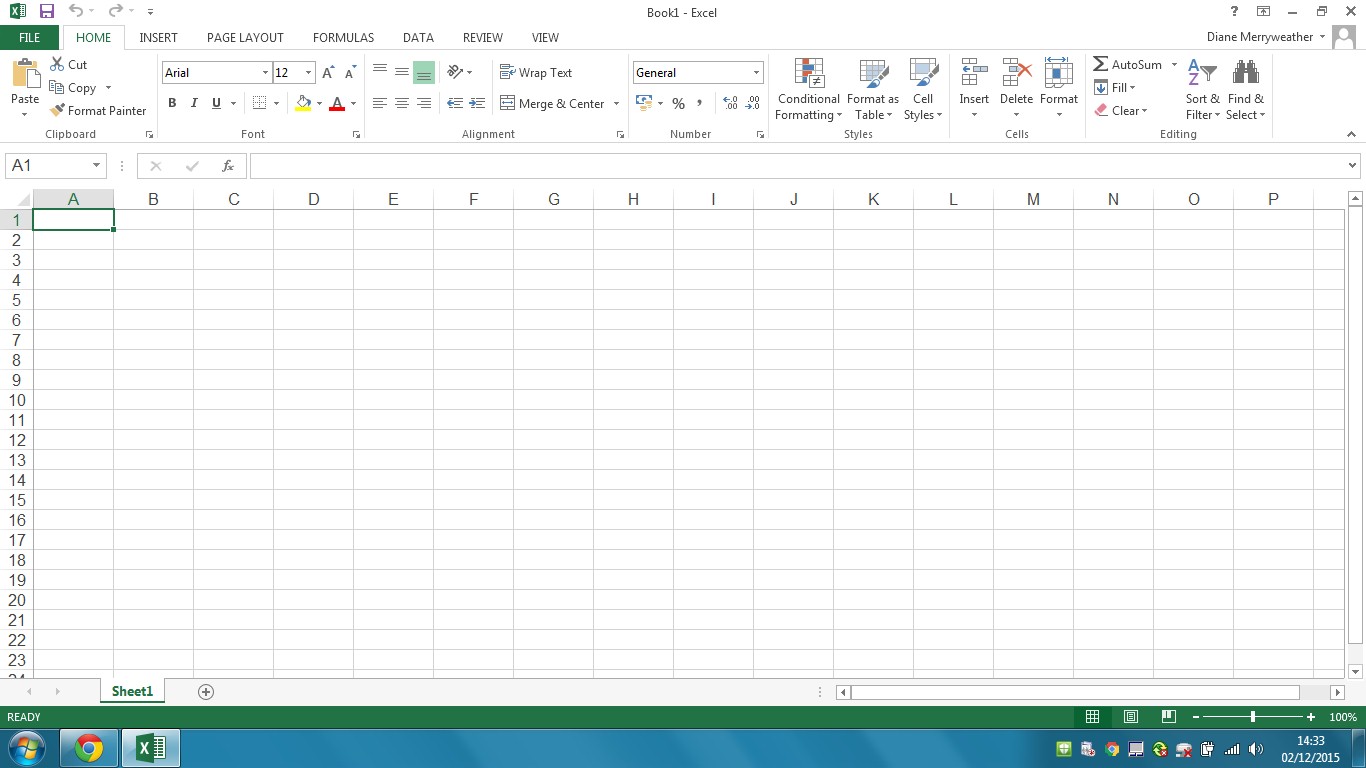Apply Accounting Number Format icon
Image resolution: width=1366 pixels, height=768 pixels.
coord(644,103)
